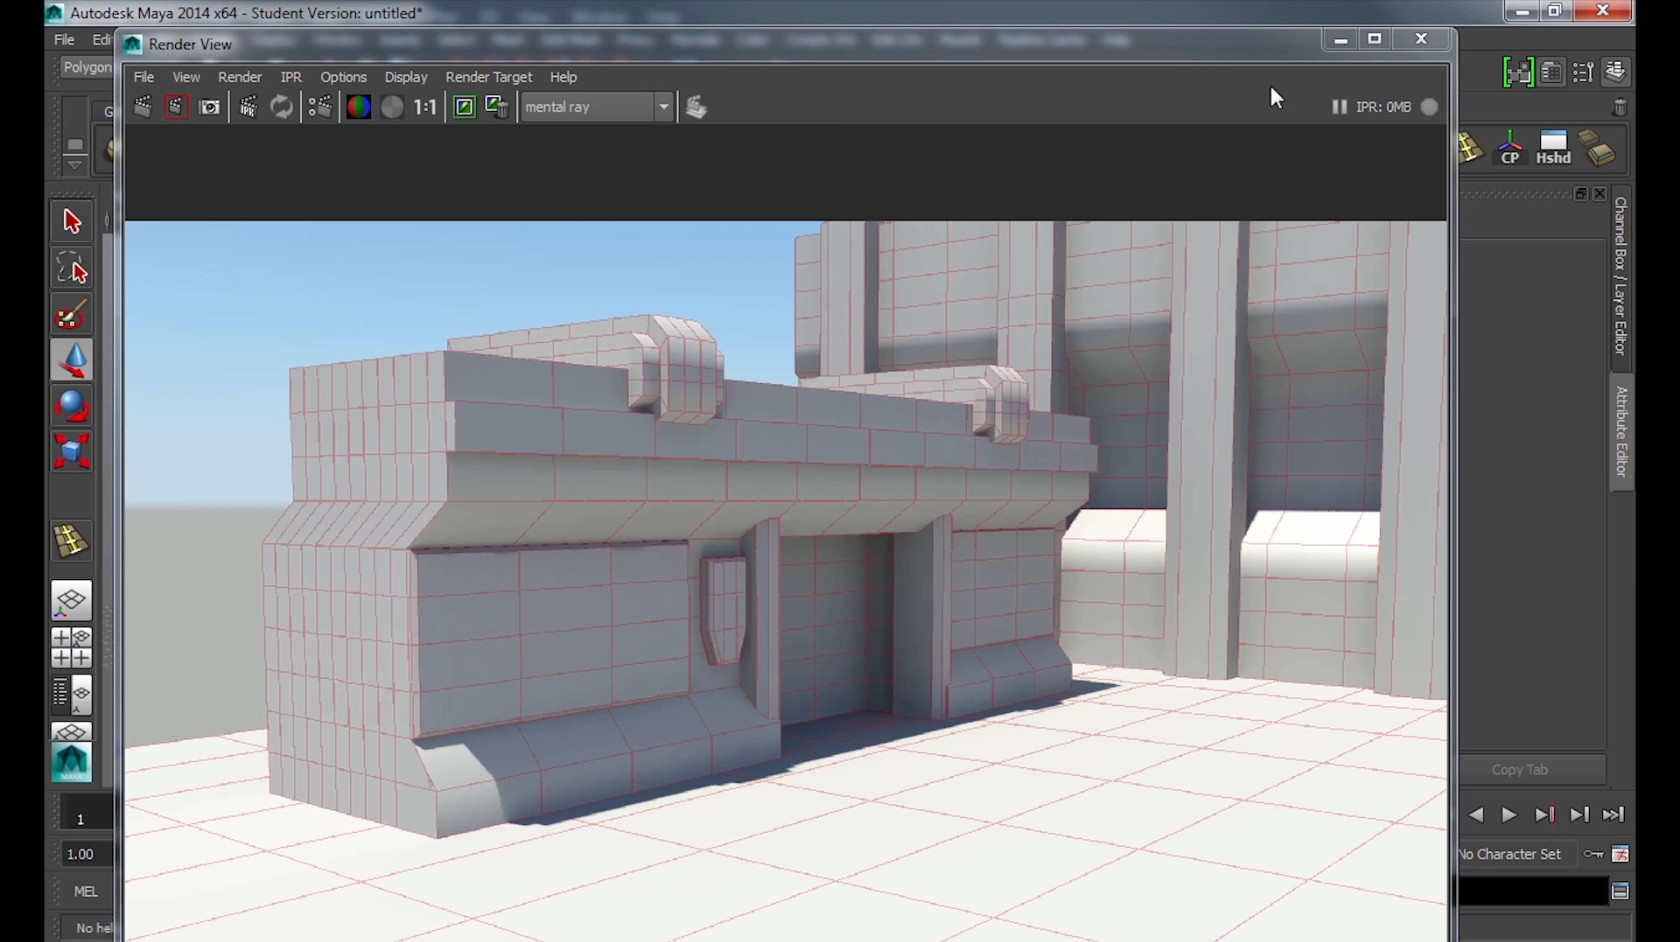Toggle alpha channel display
This screenshot has width=1680, height=942.
tap(392, 107)
